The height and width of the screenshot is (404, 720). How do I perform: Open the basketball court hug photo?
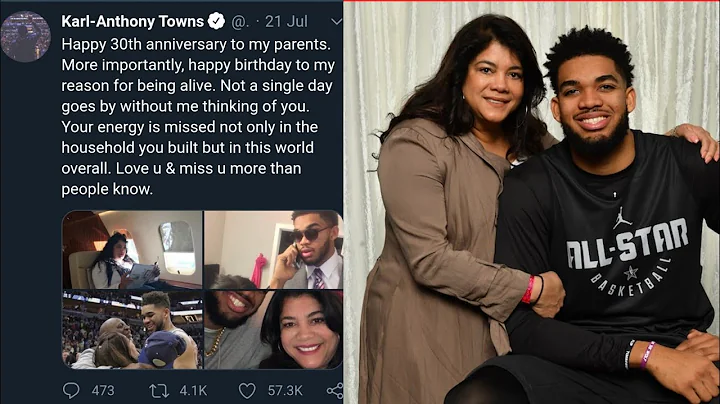pos(132,329)
